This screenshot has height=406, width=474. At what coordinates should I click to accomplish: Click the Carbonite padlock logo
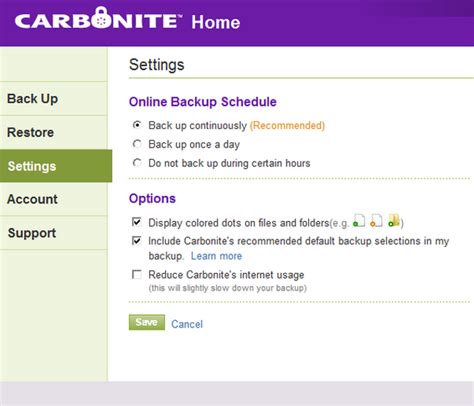103,17
